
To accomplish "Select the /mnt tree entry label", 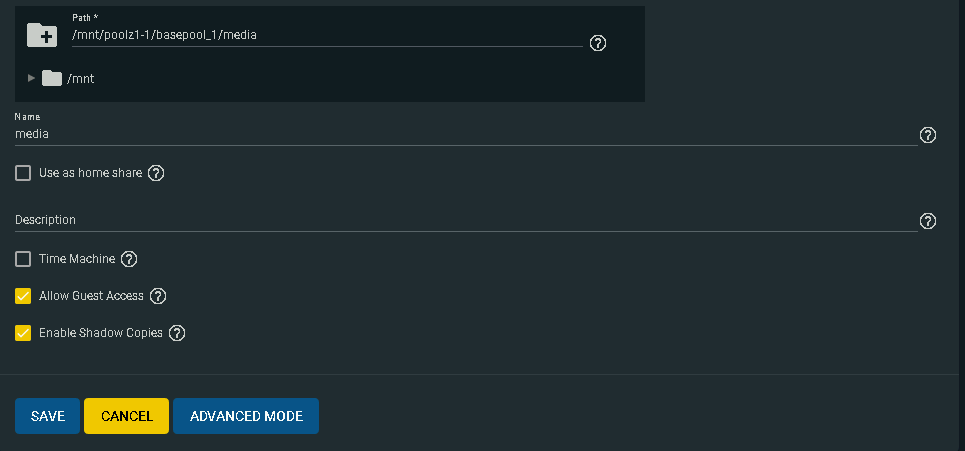I will coord(81,79).
